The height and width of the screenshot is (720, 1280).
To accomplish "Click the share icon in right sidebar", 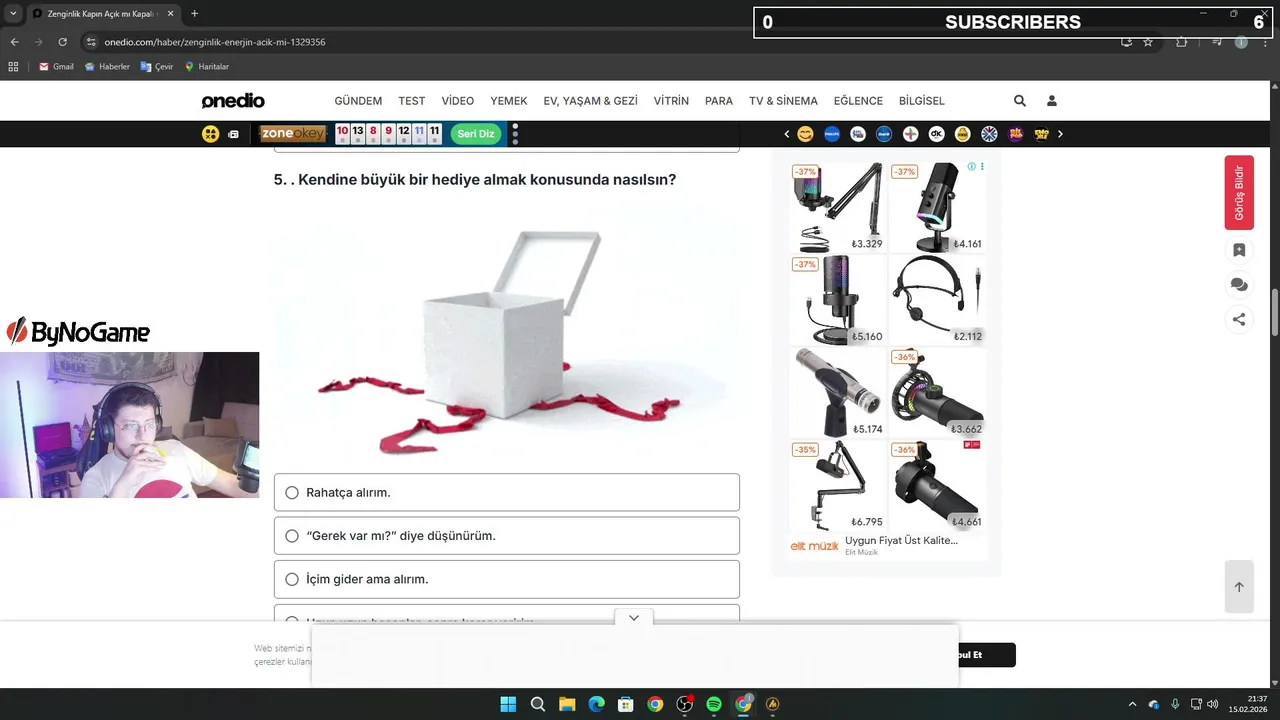I will [x=1239, y=320].
